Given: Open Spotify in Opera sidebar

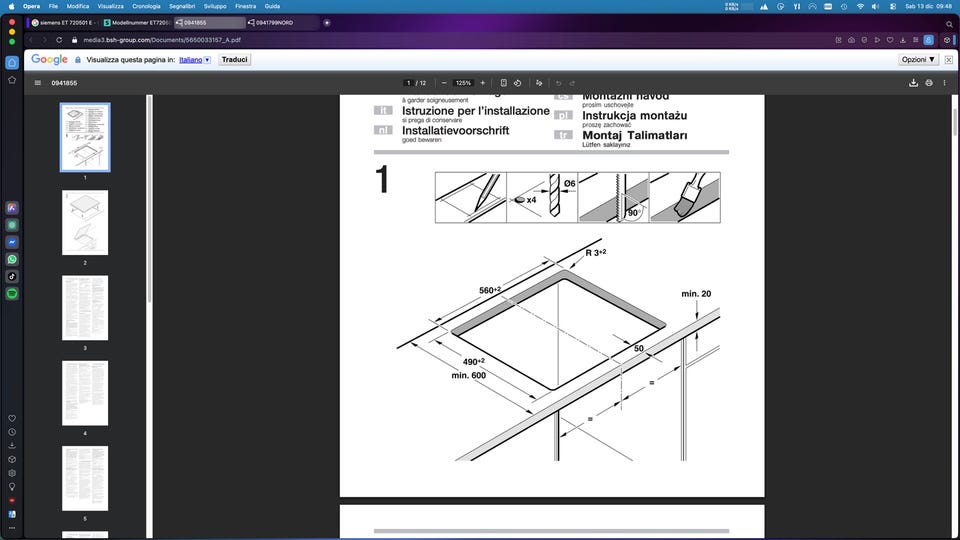Looking at the screenshot, I should click(x=12, y=294).
